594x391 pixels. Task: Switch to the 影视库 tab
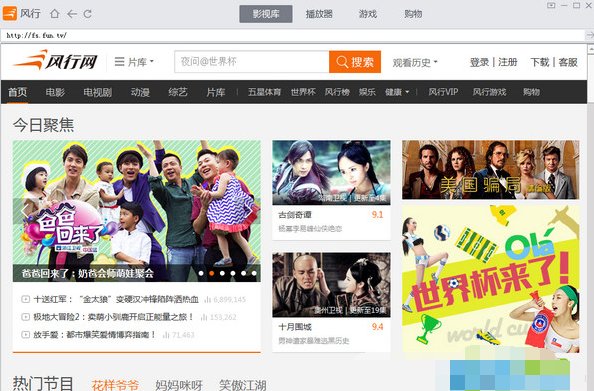(266, 14)
